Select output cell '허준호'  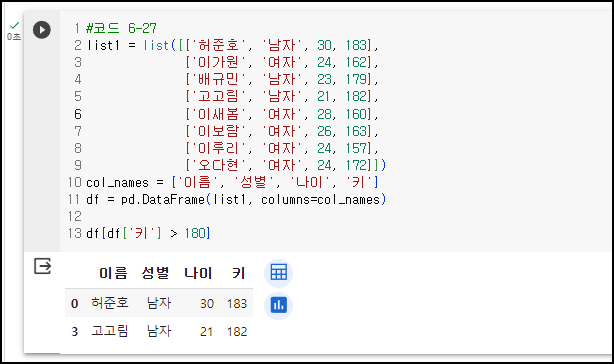[110, 303]
